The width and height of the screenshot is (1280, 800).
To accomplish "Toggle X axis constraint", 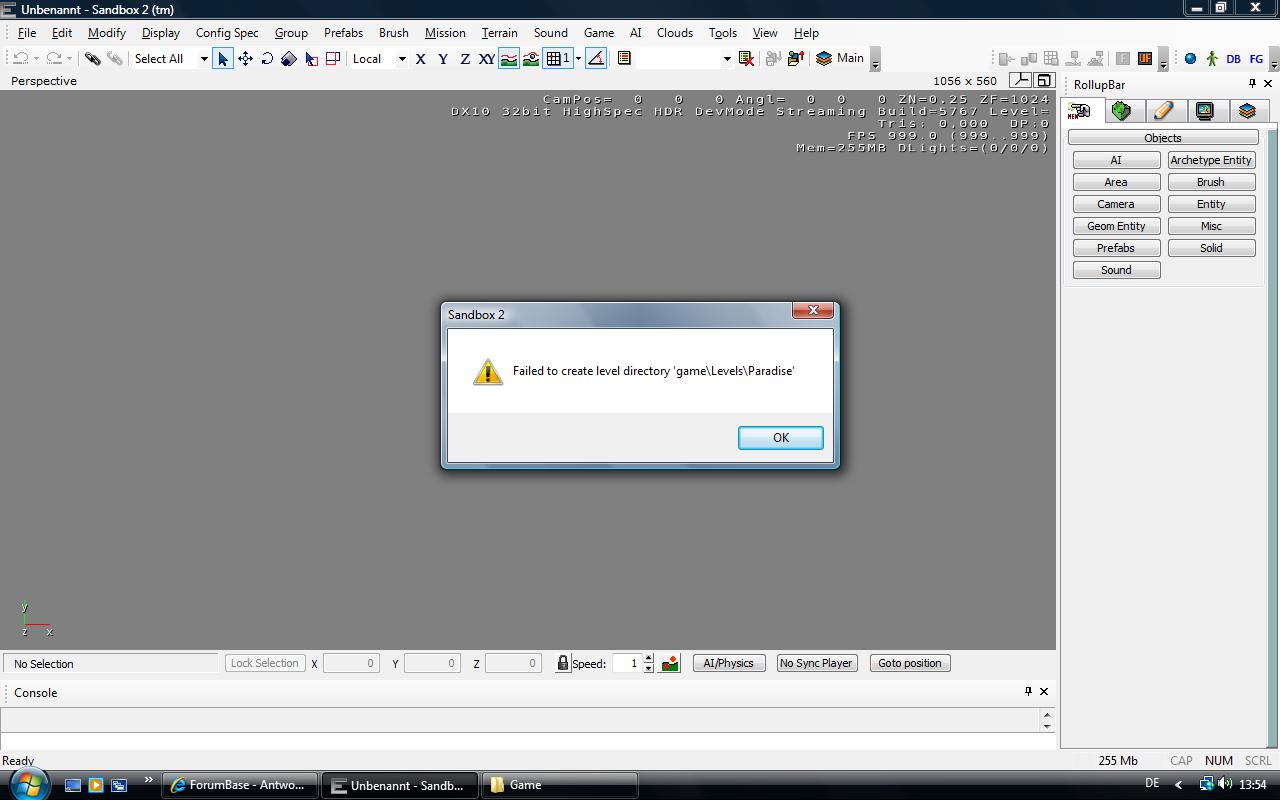I will (x=421, y=59).
